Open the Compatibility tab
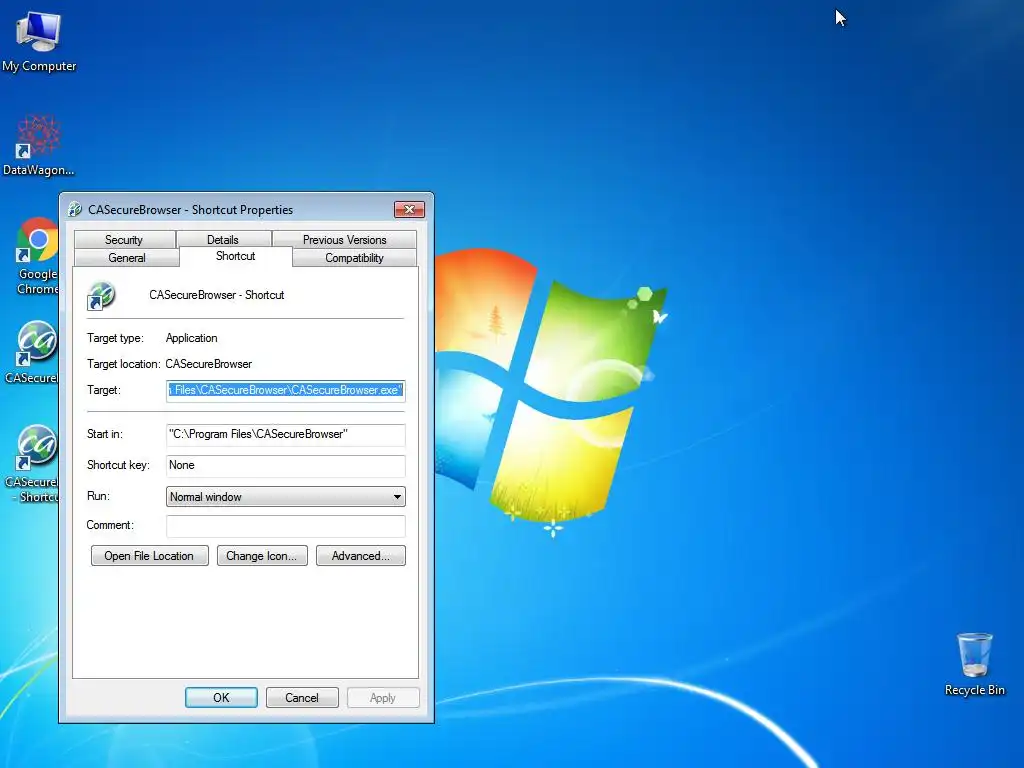1024x768 pixels. (x=355, y=258)
